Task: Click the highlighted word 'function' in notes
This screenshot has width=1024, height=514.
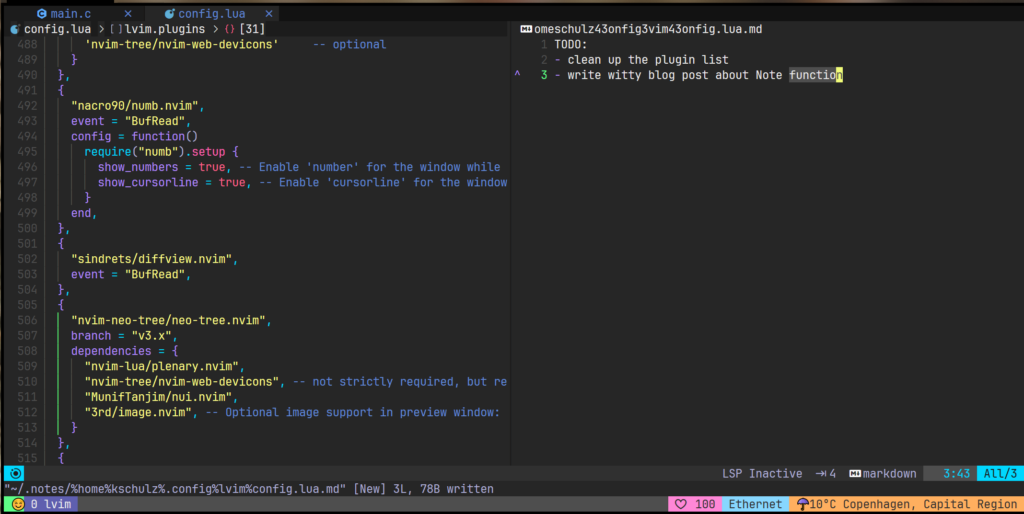Action: pyautogui.click(x=816, y=75)
